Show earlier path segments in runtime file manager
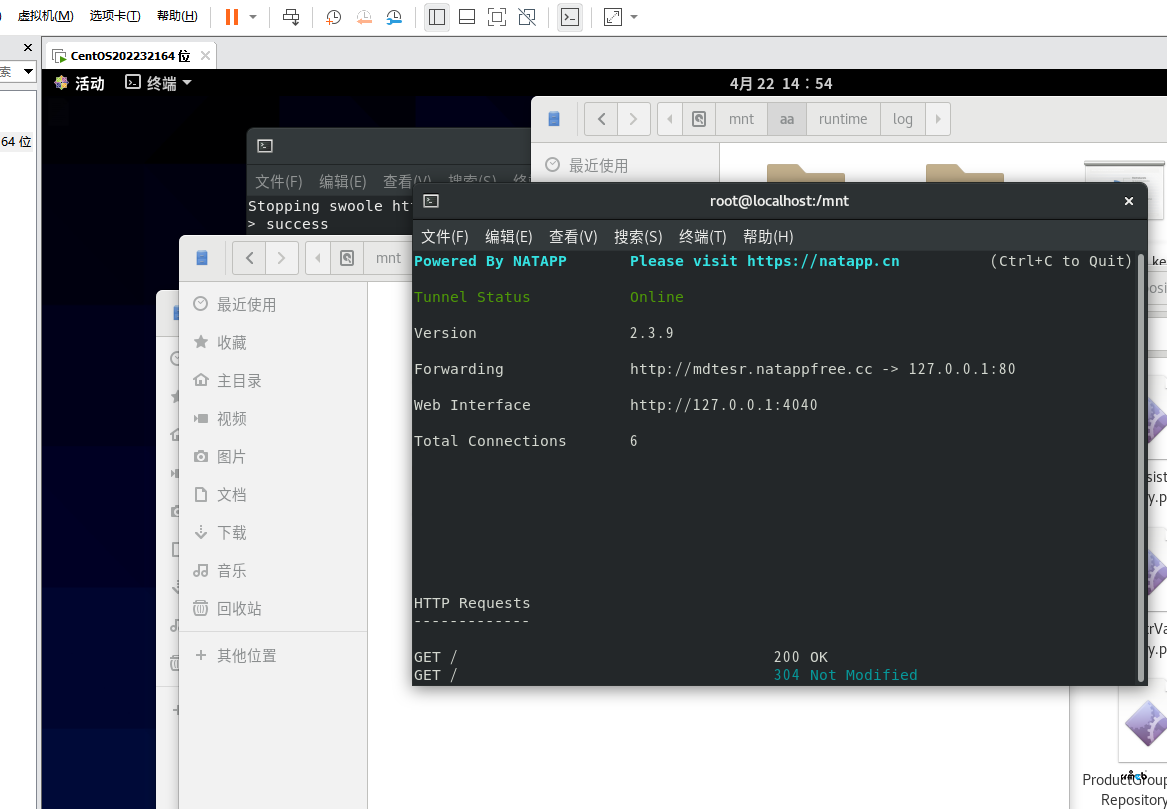The width and height of the screenshot is (1167, 809). (670, 119)
